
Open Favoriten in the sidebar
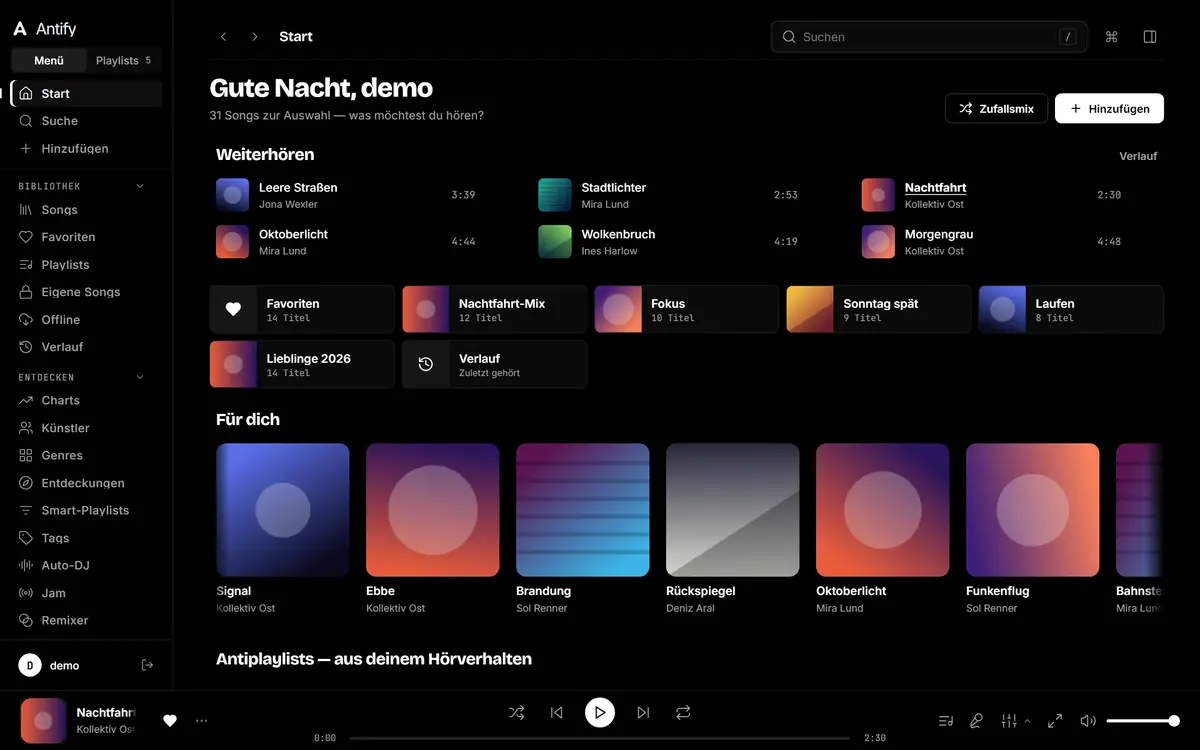point(86,237)
